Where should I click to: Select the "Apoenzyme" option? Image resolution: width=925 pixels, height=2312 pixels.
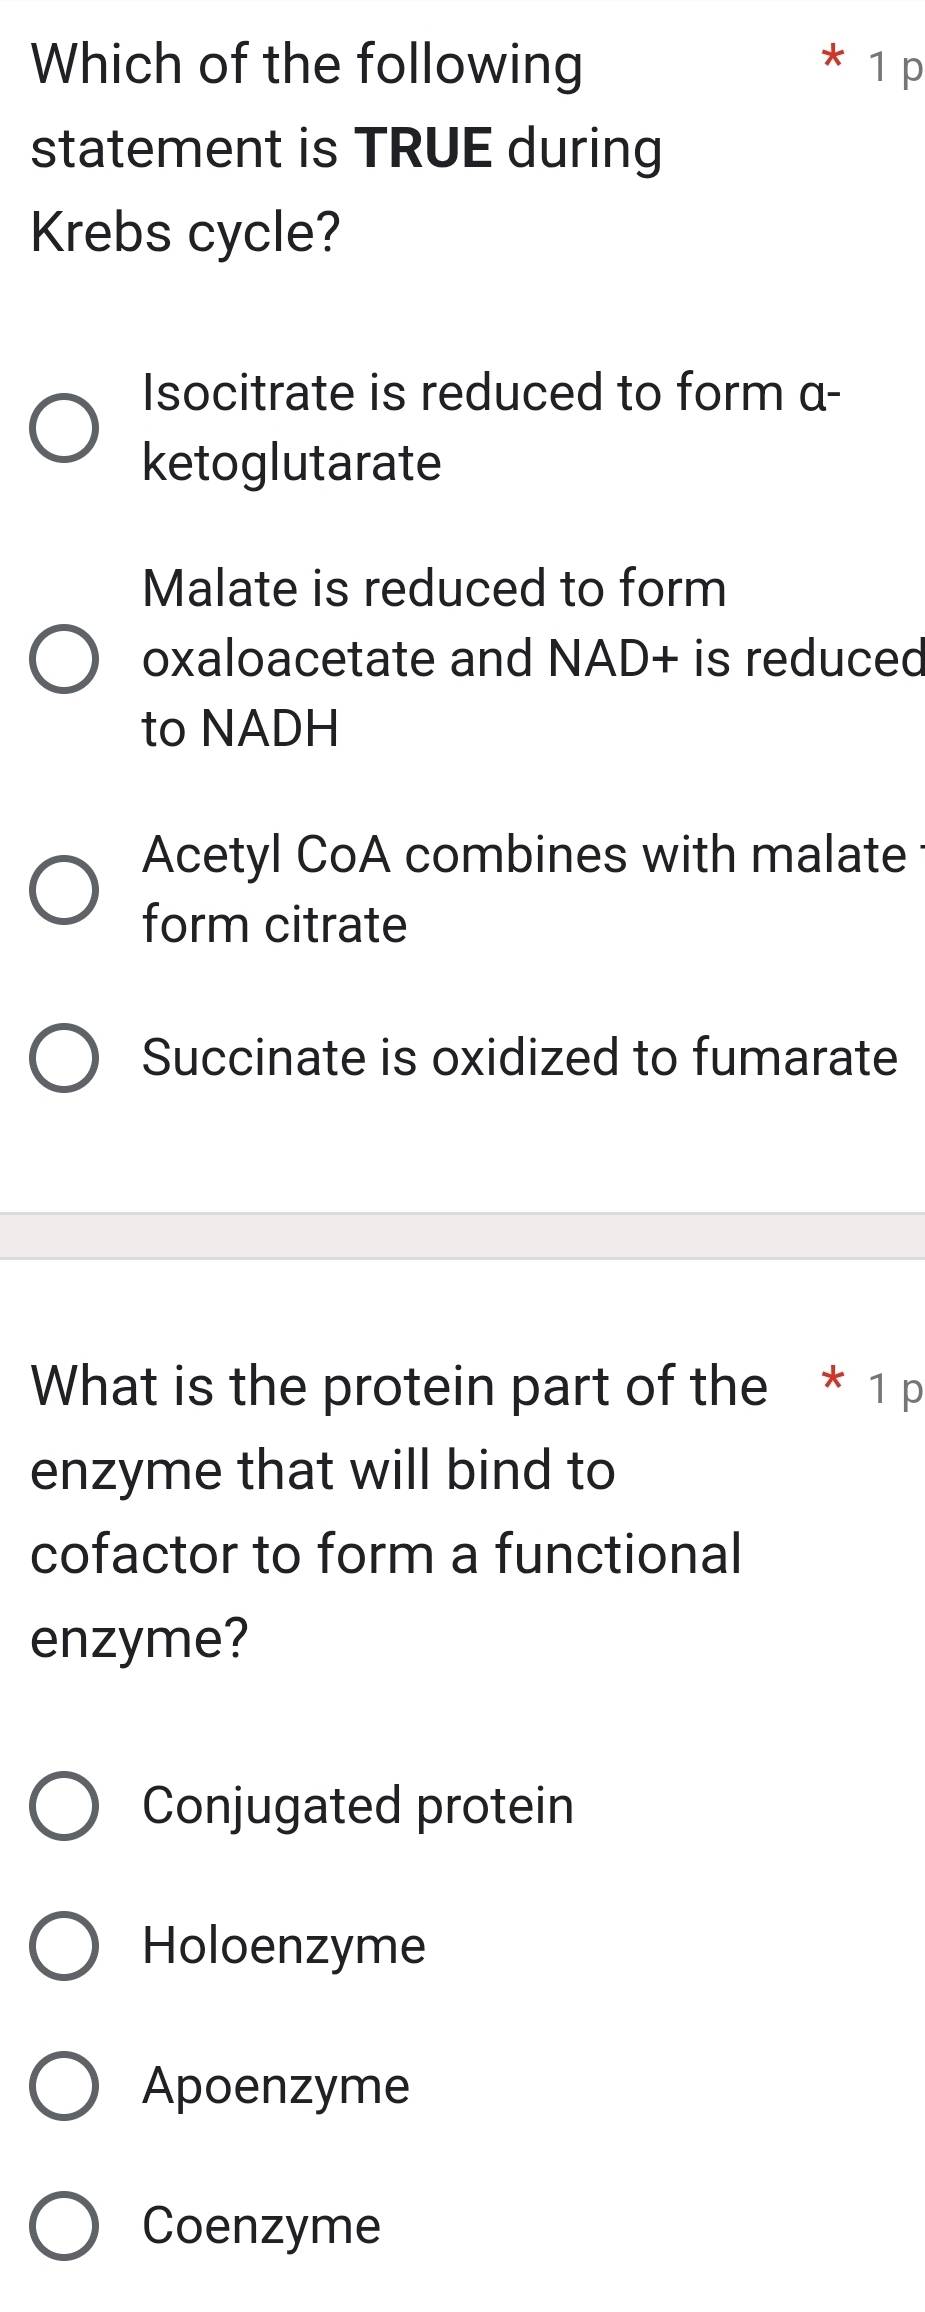(65, 2085)
